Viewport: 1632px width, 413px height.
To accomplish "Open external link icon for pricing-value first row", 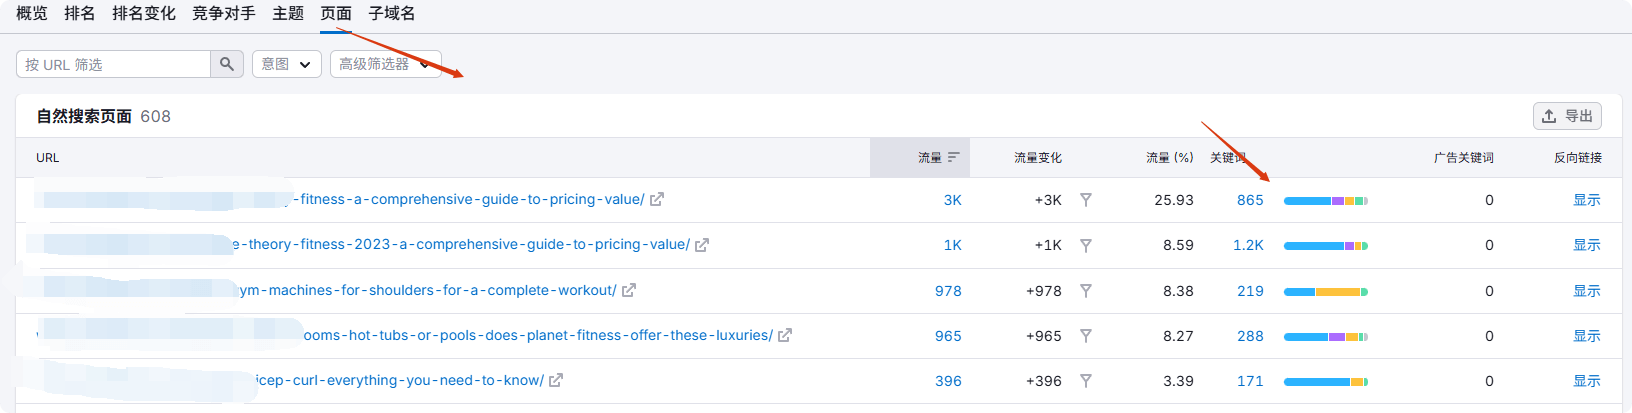I will click(657, 200).
